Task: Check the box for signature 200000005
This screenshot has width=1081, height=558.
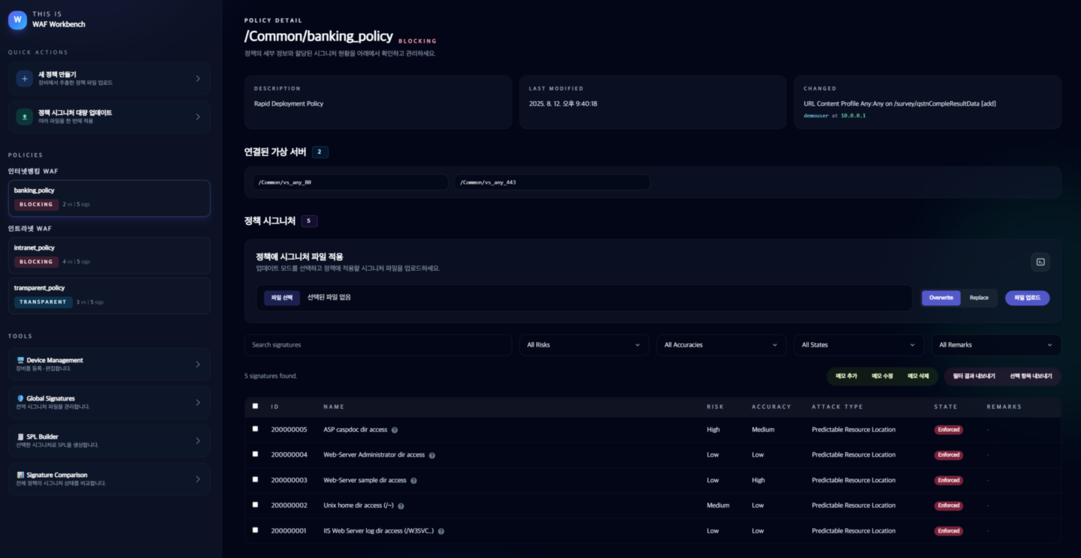Action: point(255,429)
